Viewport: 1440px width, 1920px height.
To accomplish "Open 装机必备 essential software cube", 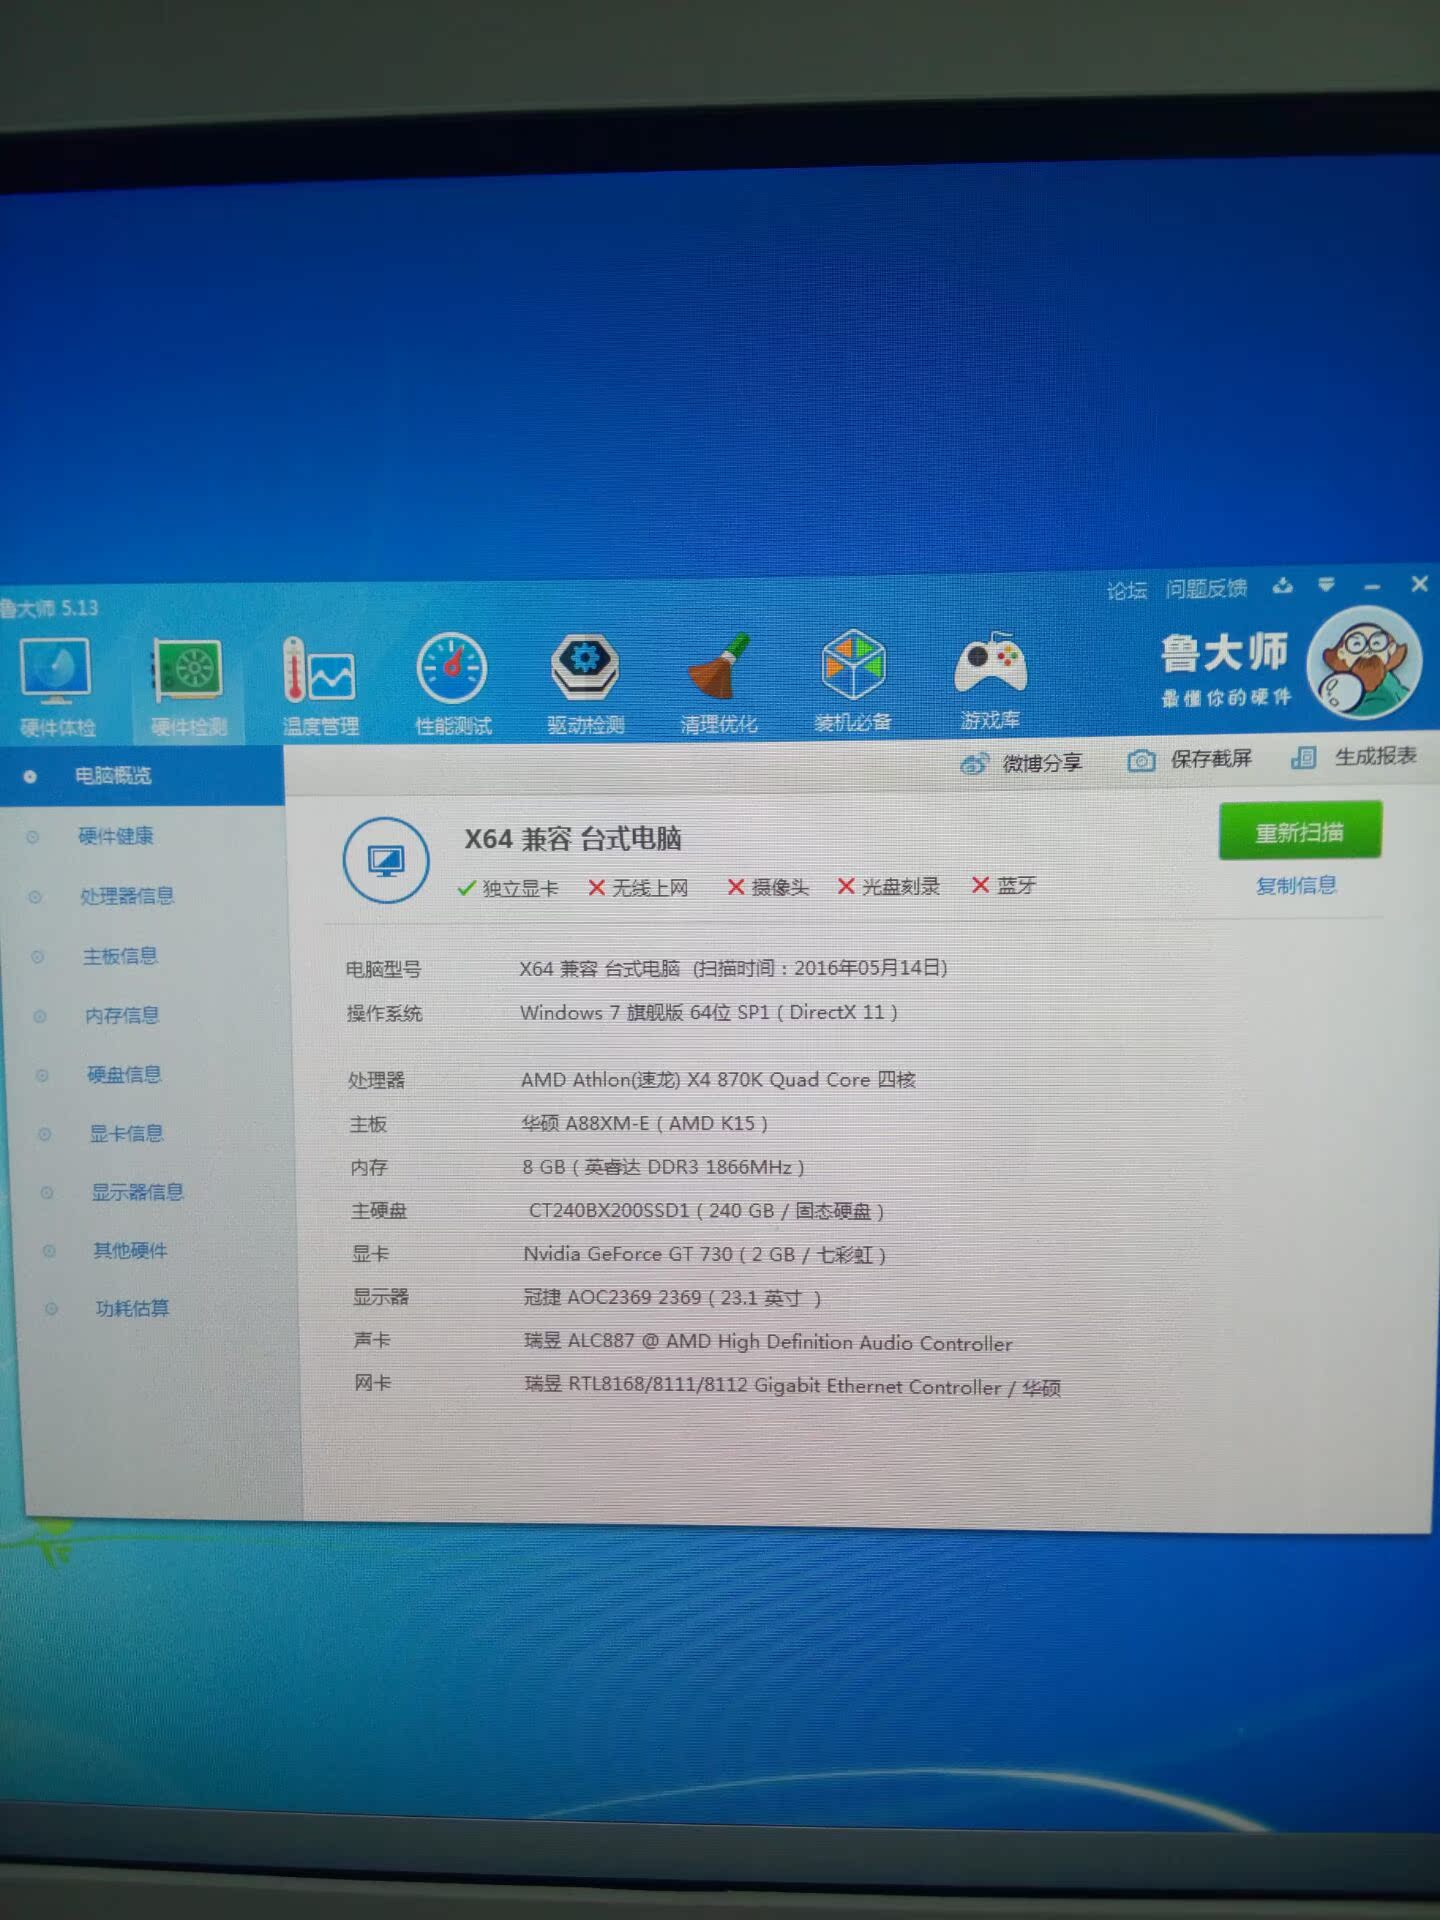I will click(x=852, y=680).
